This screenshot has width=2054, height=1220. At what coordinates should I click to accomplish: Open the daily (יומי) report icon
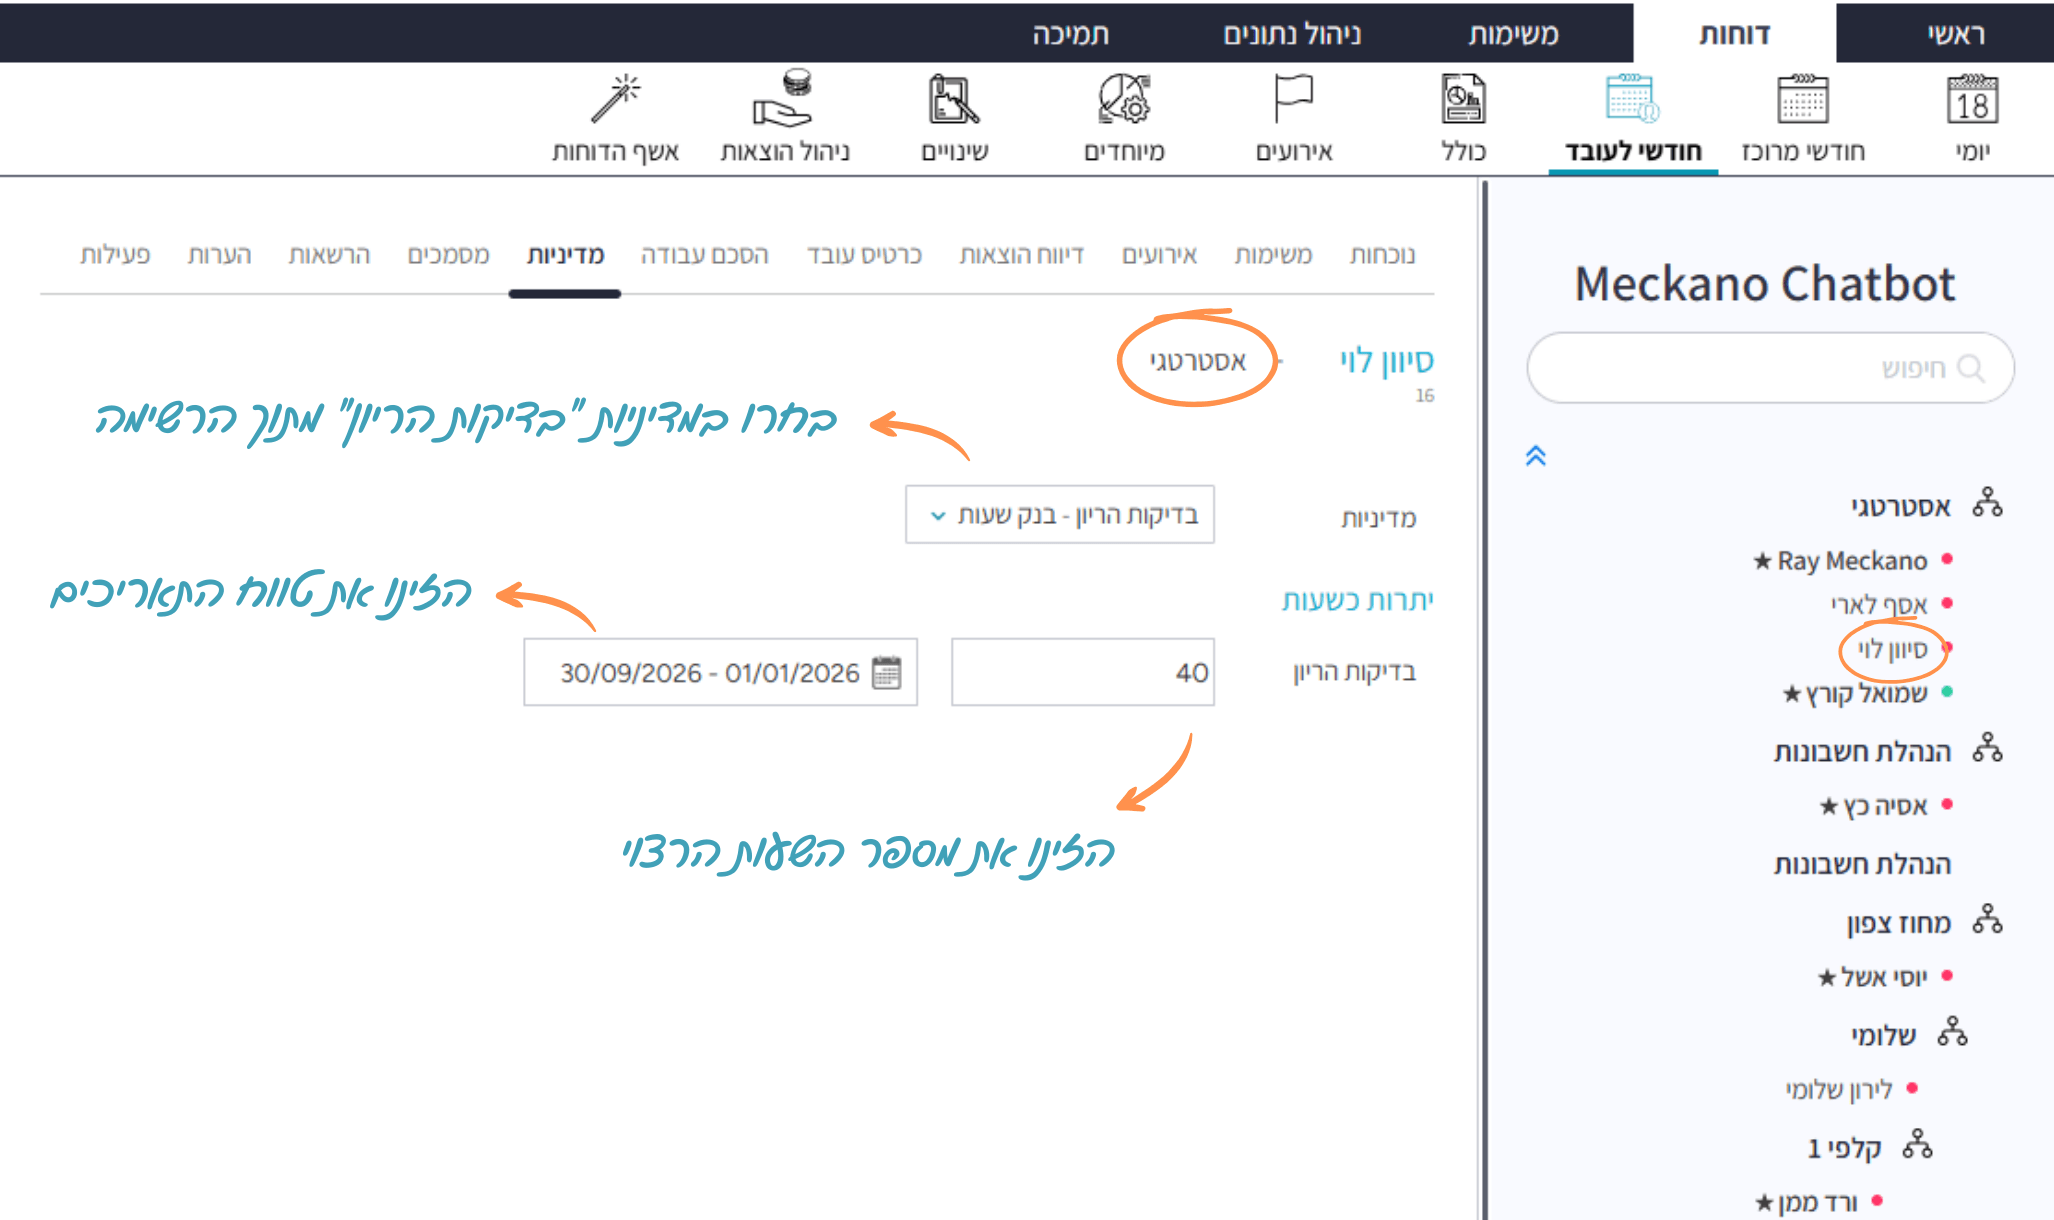click(1971, 101)
